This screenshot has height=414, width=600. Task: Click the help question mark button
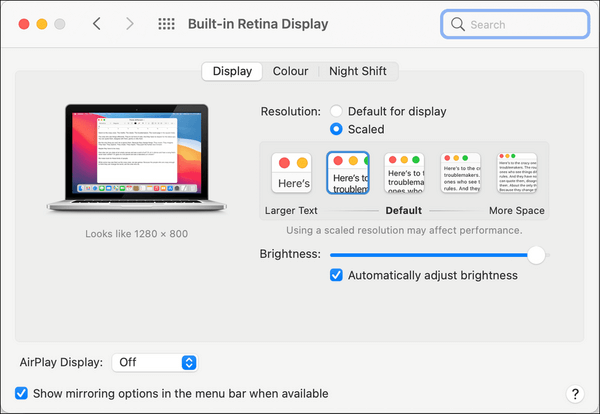(575, 394)
